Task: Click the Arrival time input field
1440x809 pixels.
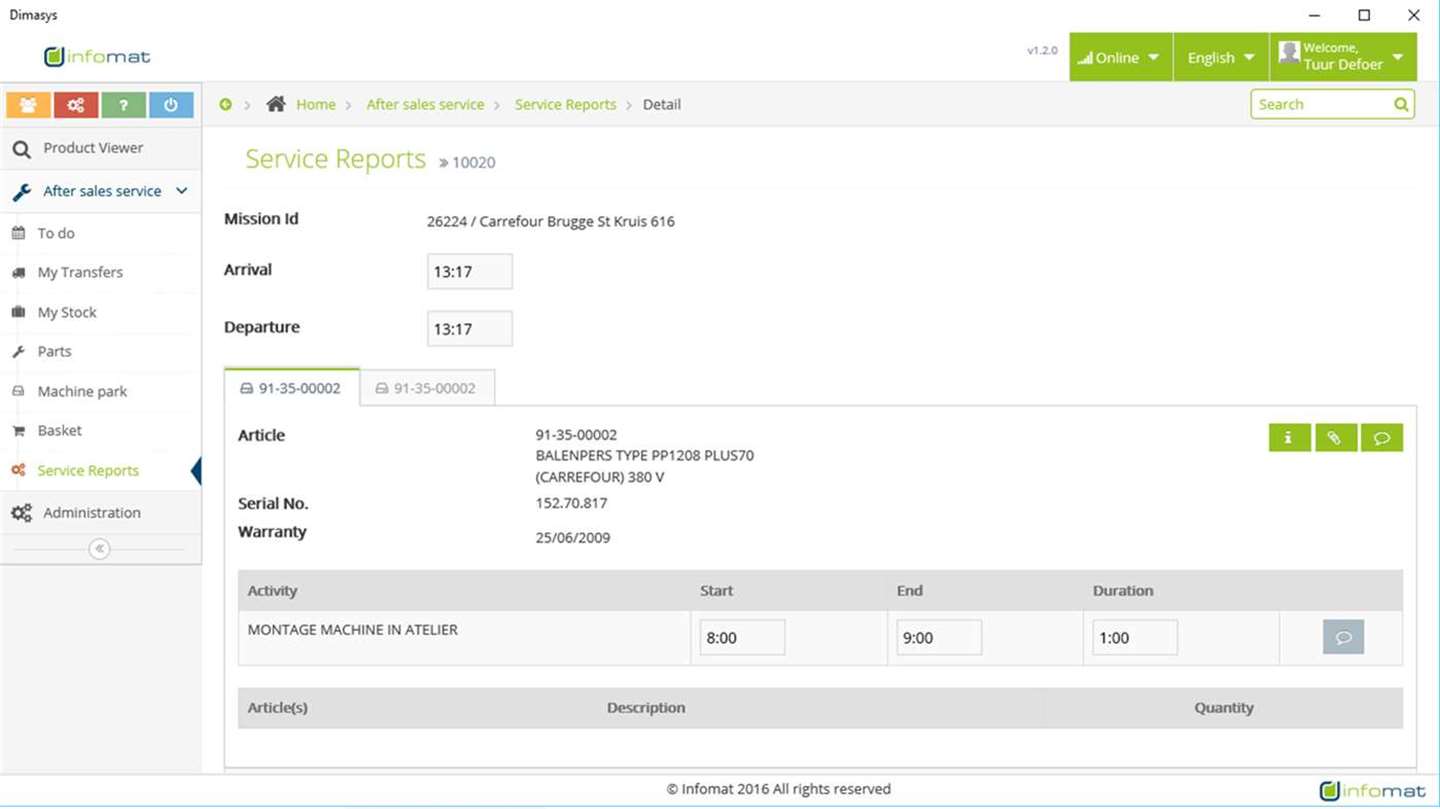Action: (470, 271)
